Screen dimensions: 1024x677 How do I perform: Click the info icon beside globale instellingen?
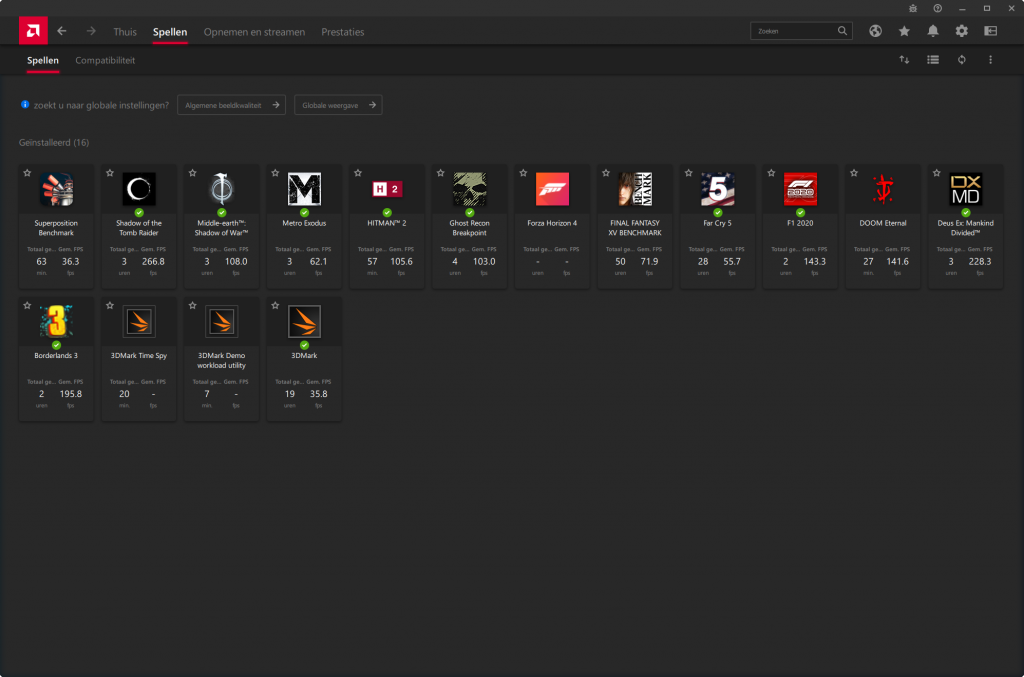[25, 104]
